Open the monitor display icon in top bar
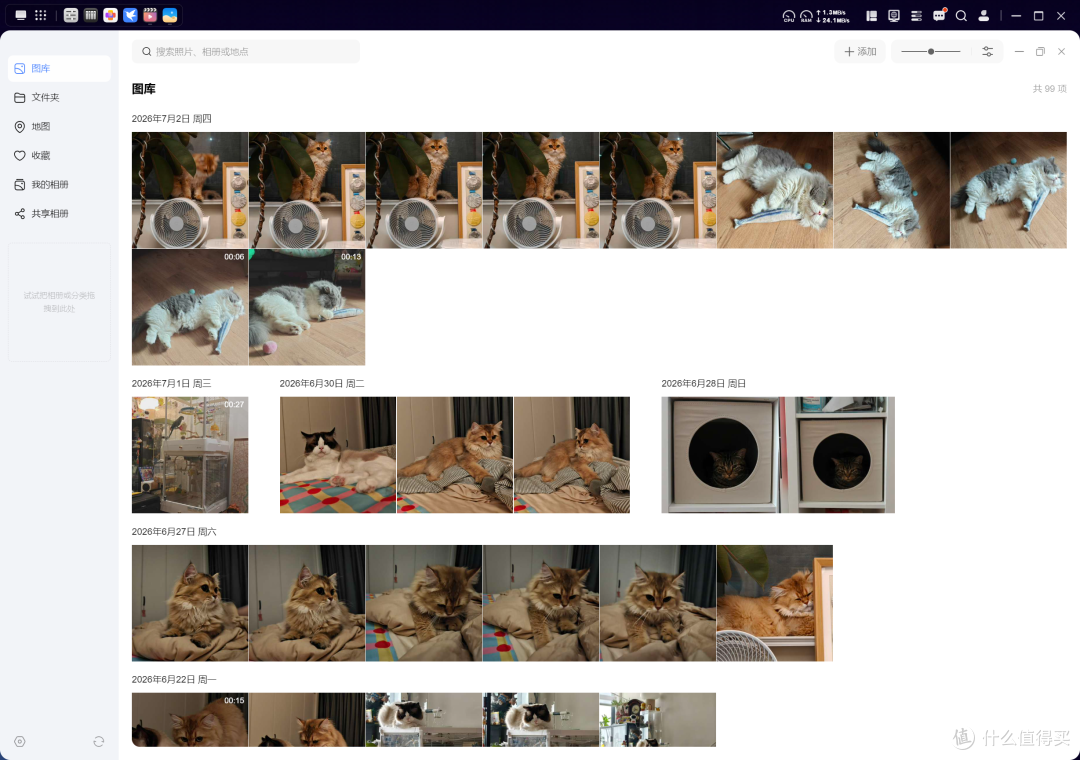Screen dimensions: 1080x760 pyautogui.click(x=894, y=15)
